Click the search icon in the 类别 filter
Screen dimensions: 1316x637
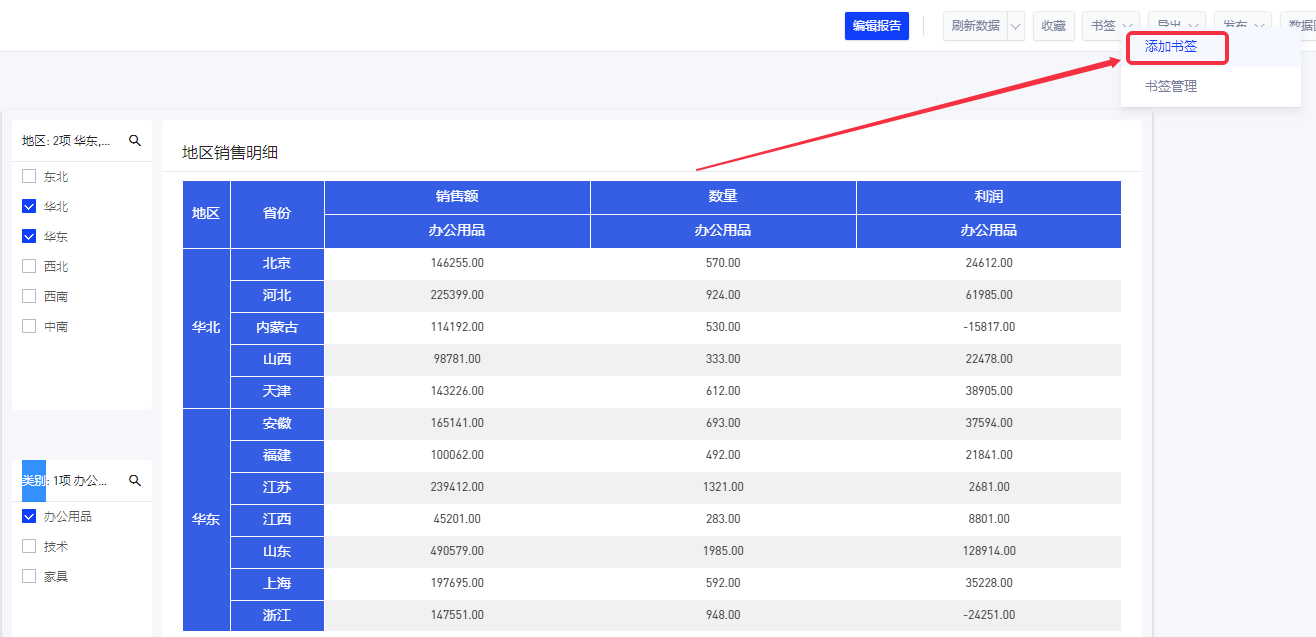coord(135,481)
